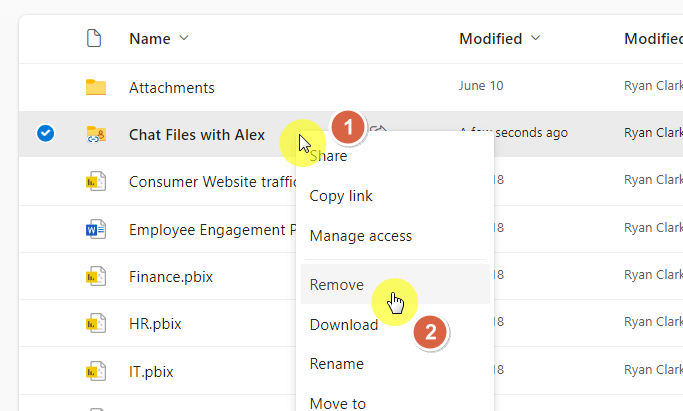683x411 pixels.
Task: Click the Modified By column header
Action: (653, 39)
